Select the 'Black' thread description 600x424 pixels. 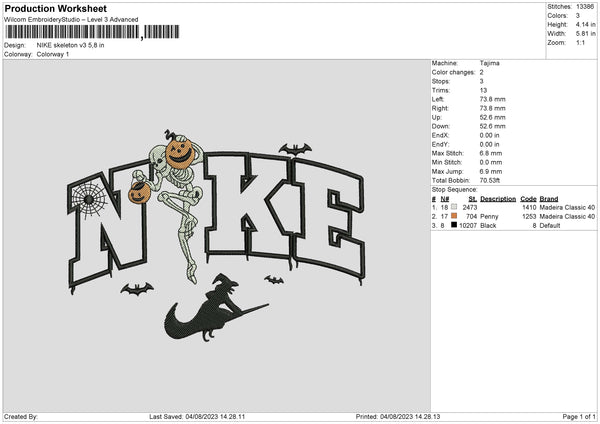[x=488, y=226]
